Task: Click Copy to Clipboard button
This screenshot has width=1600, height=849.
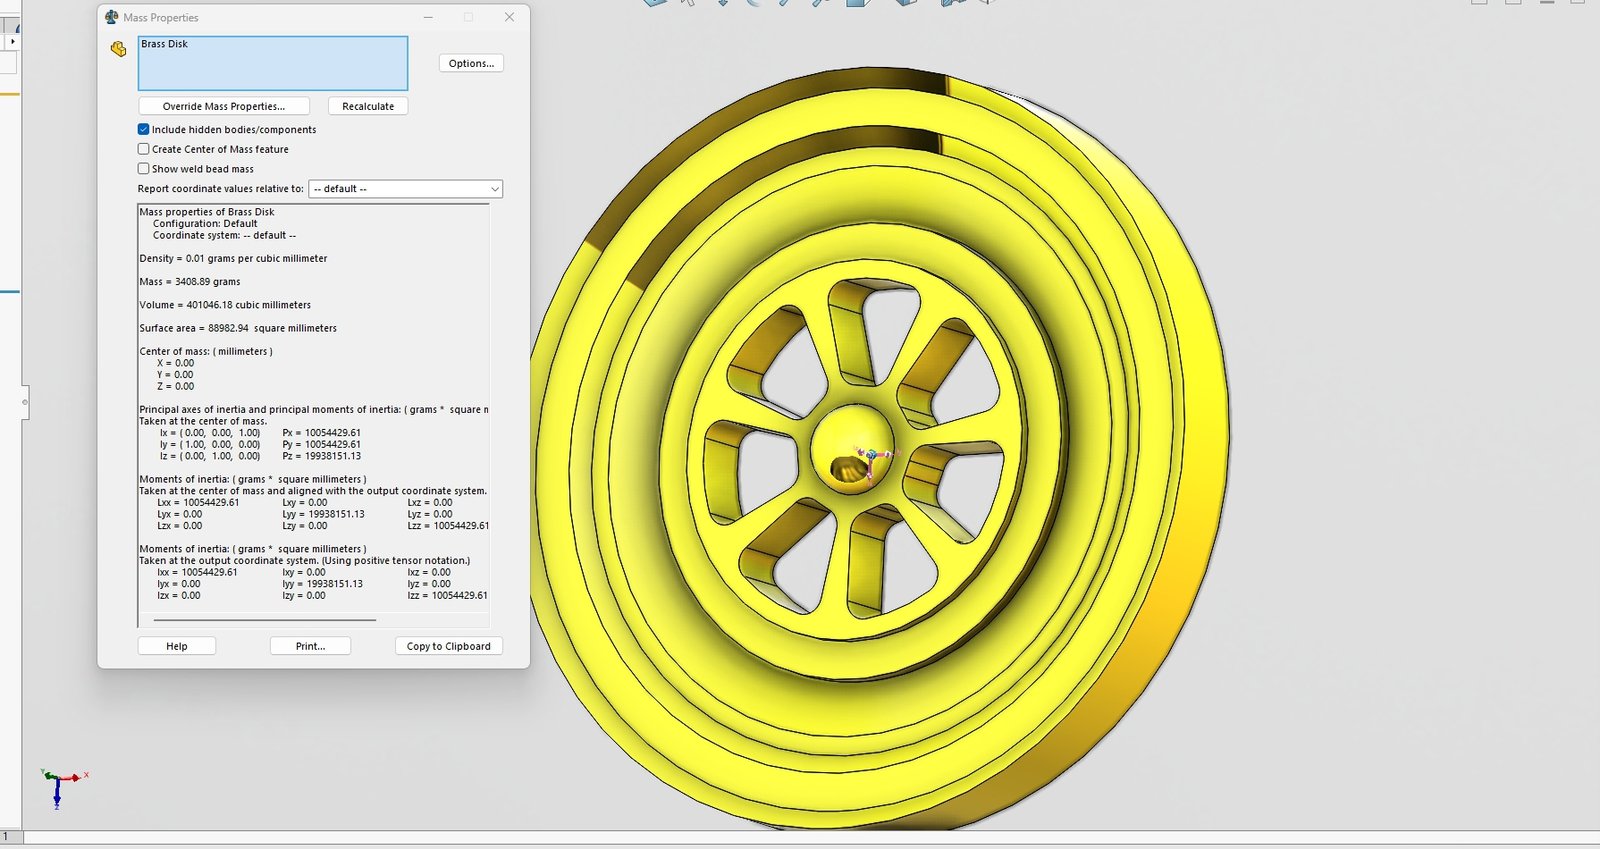Action: [448, 646]
